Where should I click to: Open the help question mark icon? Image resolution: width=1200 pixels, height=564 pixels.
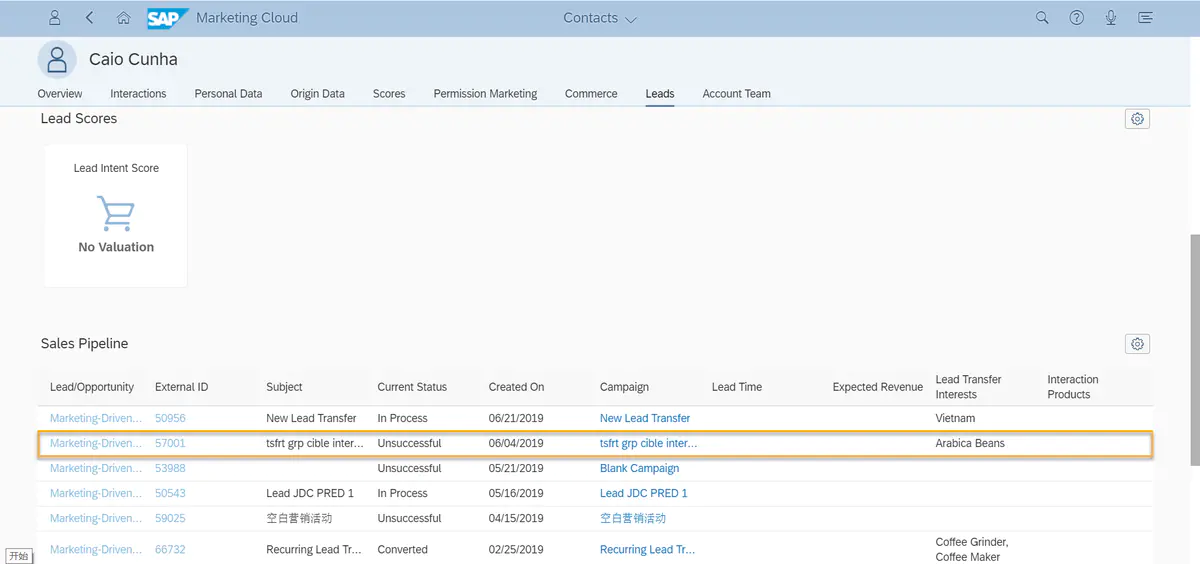point(1076,18)
